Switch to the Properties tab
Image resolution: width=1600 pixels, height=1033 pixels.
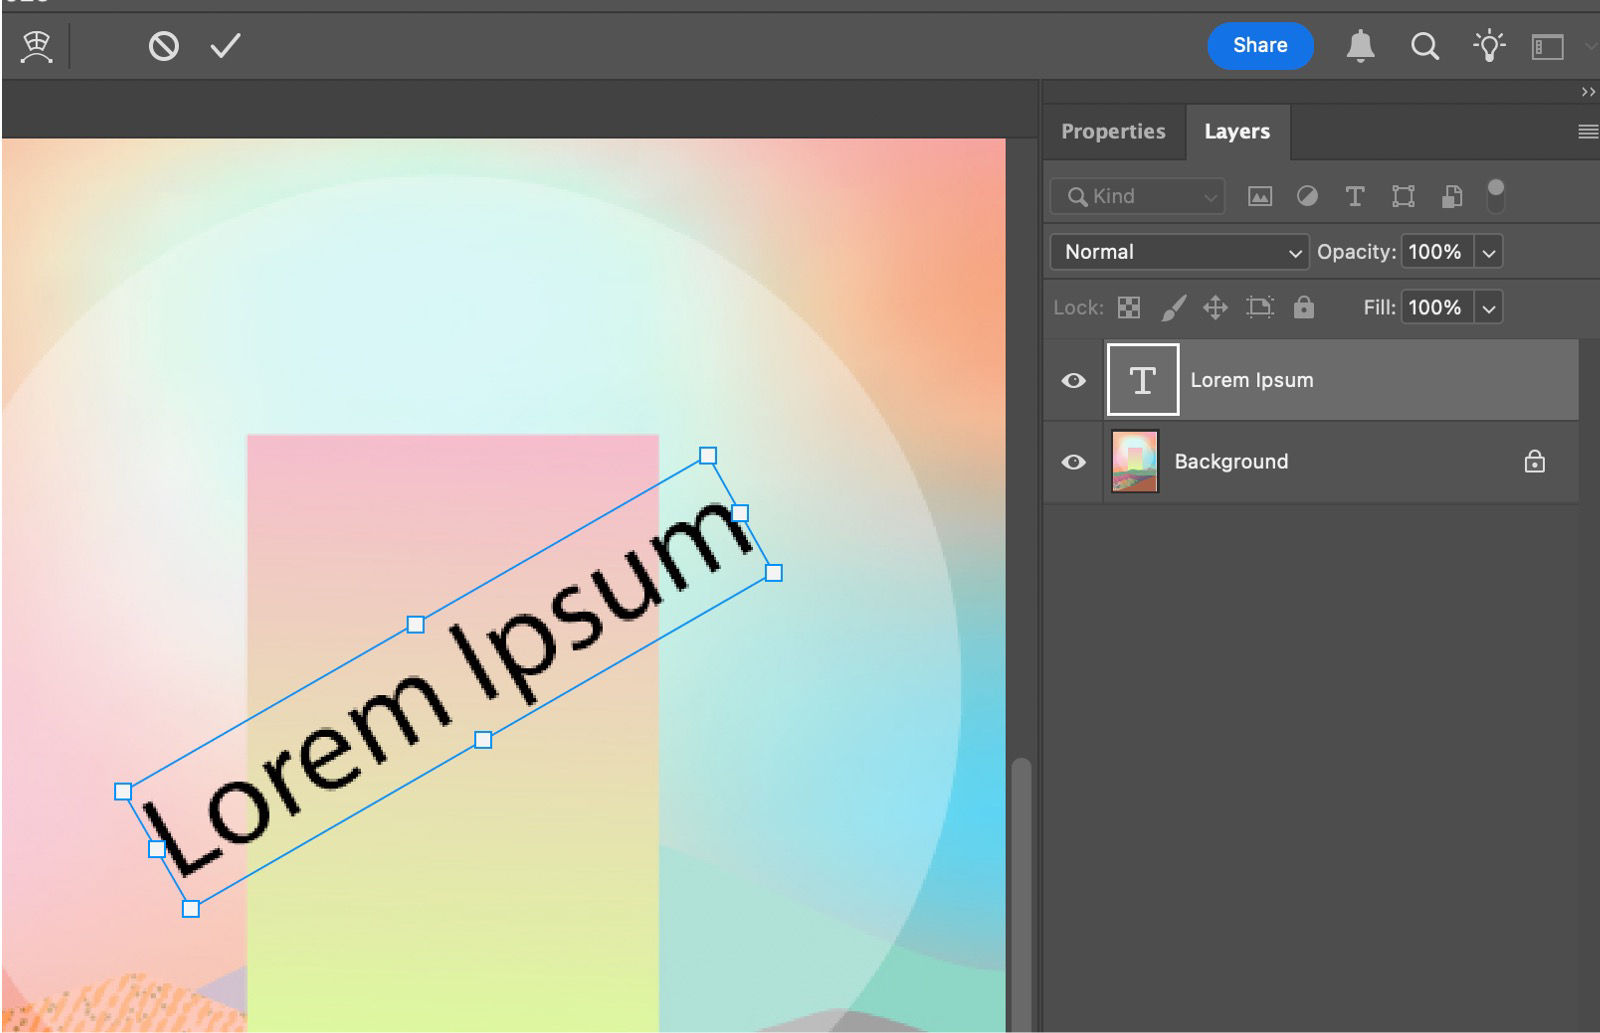1113,131
